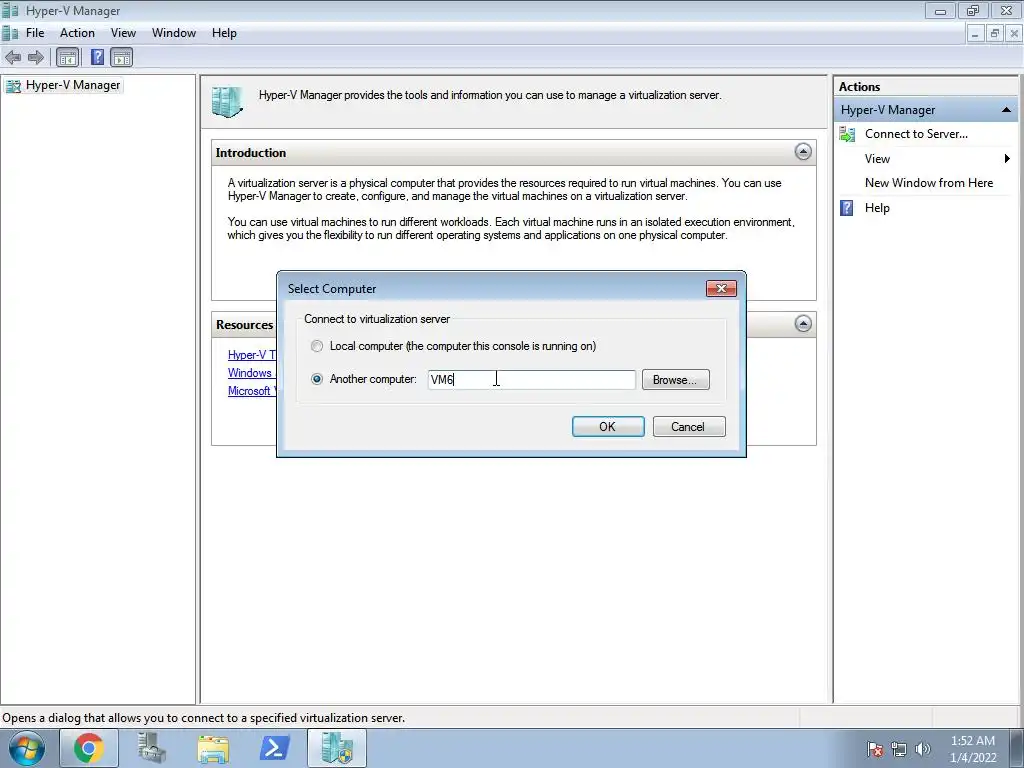
Task: Click Cancel in Select Computer dialog
Action: (x=689, y=426)
